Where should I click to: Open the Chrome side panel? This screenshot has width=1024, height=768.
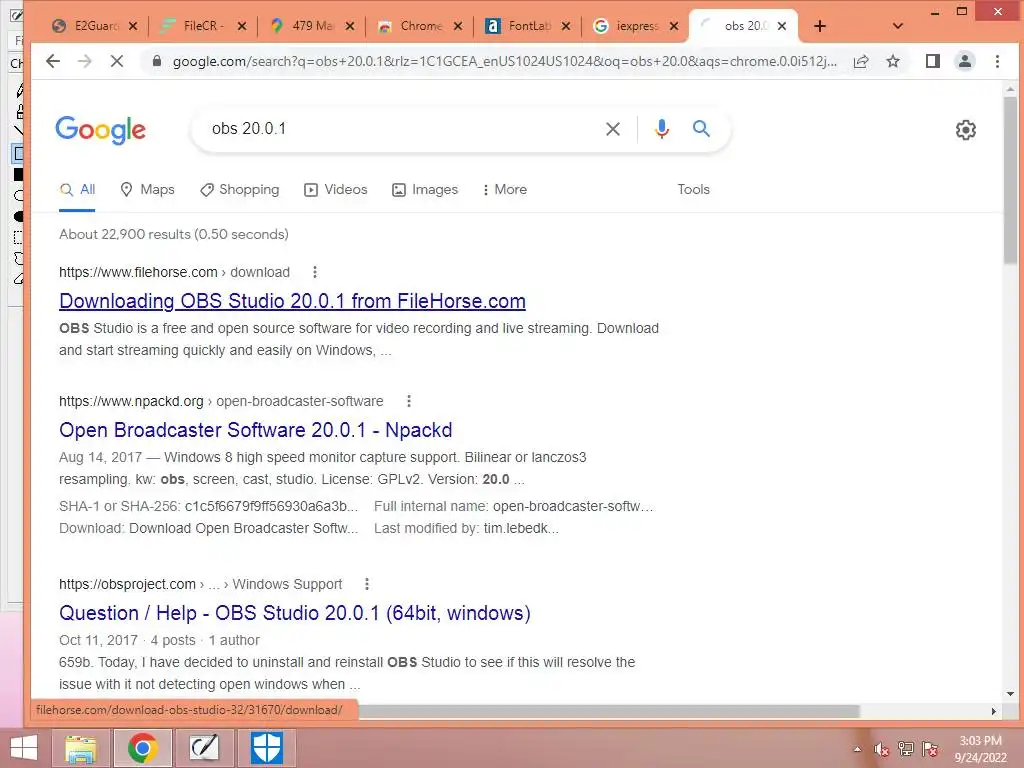[x=933, y=61]
